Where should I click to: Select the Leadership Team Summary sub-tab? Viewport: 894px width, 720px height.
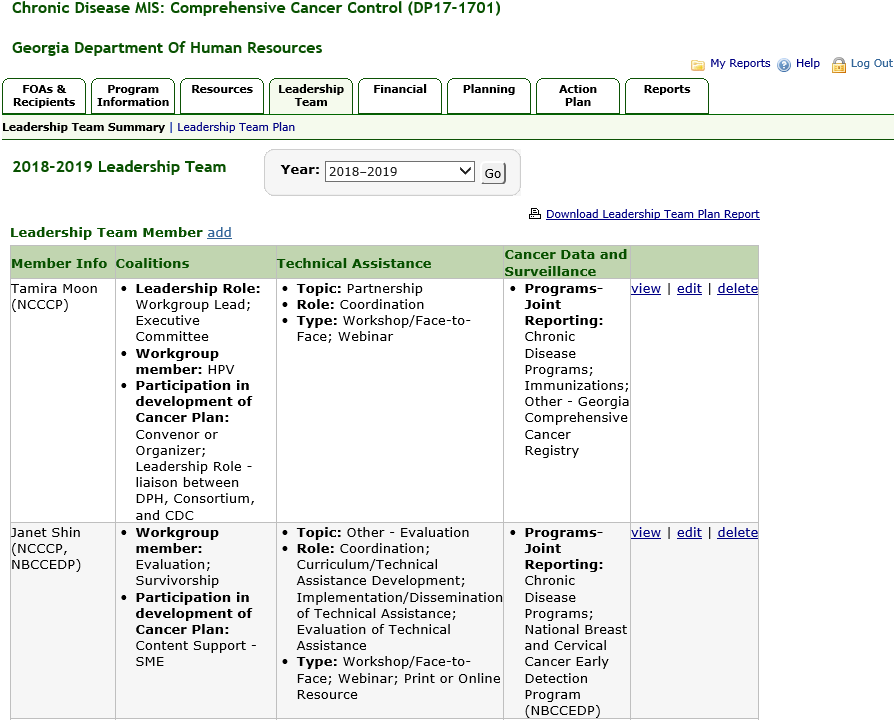pyautogui.click(x=83, y=127)
